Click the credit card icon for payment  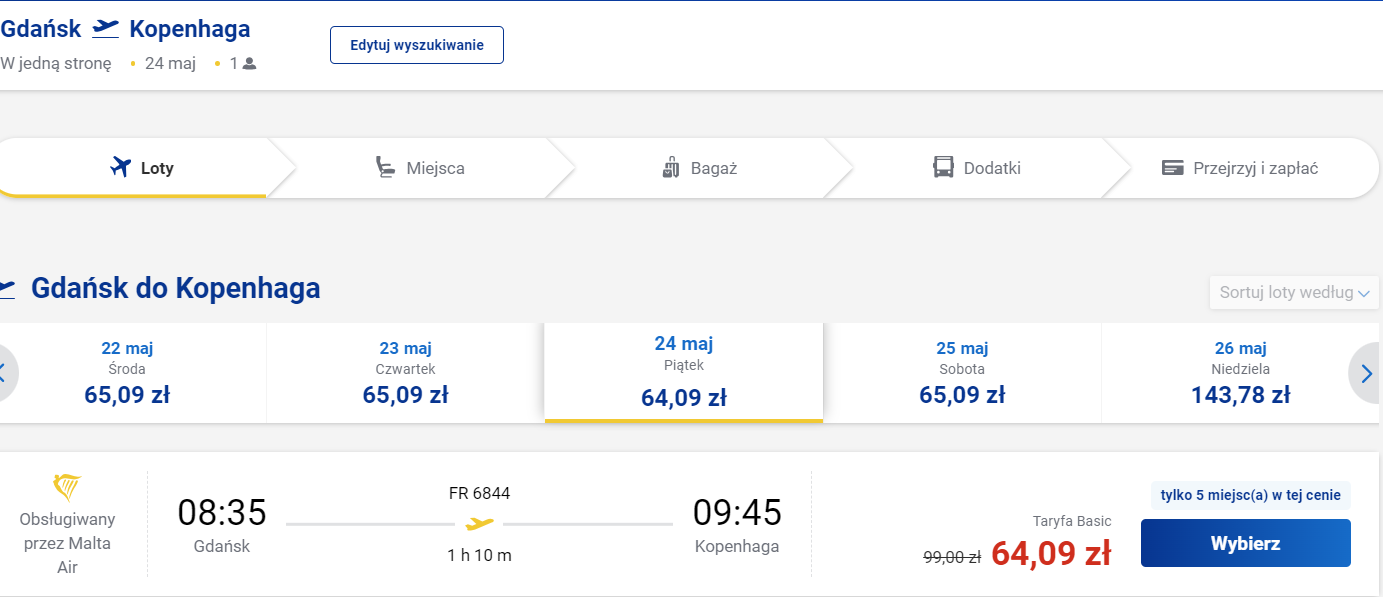coord(1173,168)
